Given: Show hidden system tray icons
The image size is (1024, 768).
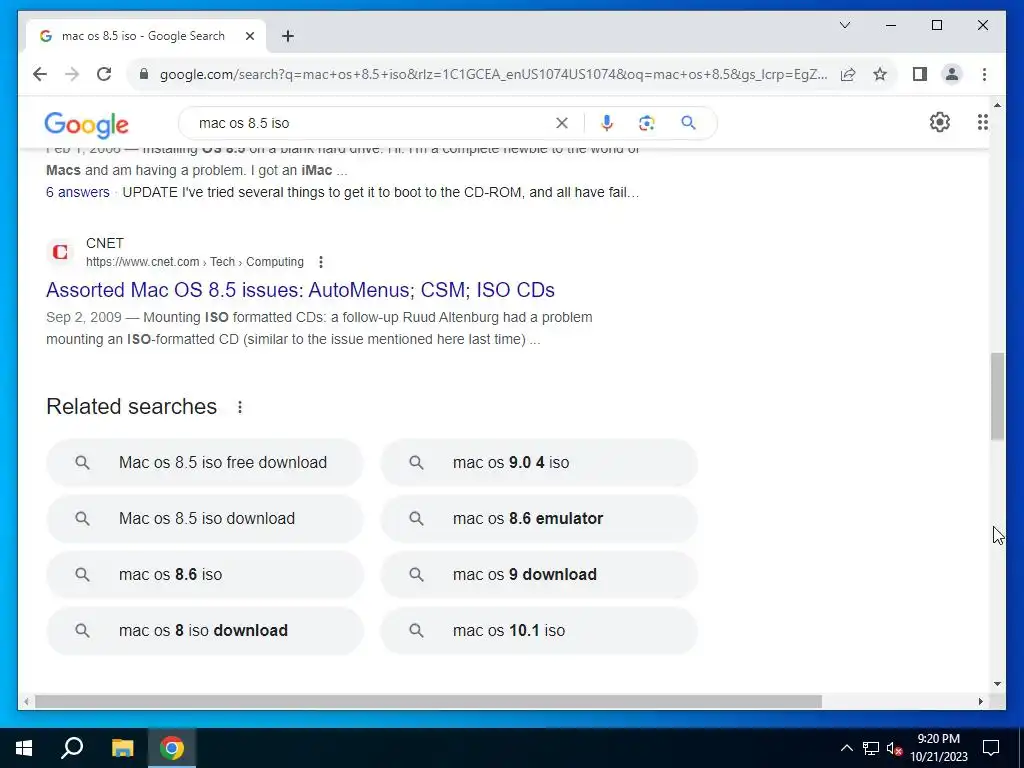Looking at the screenshot, I should (846, 748).
